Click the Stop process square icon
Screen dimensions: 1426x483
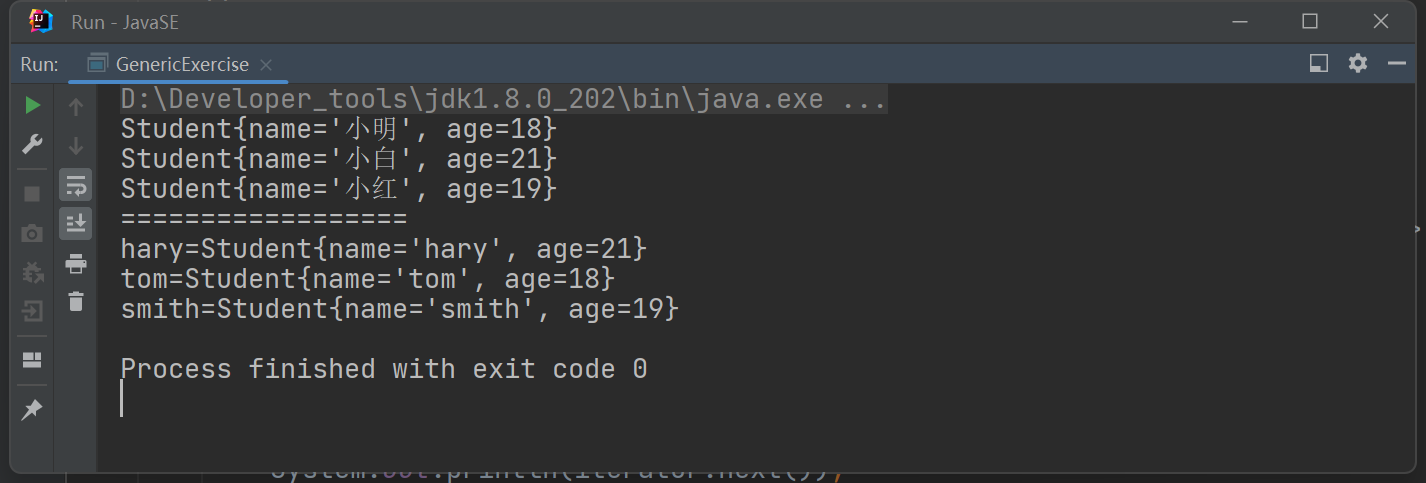click(x=32, y=193)
